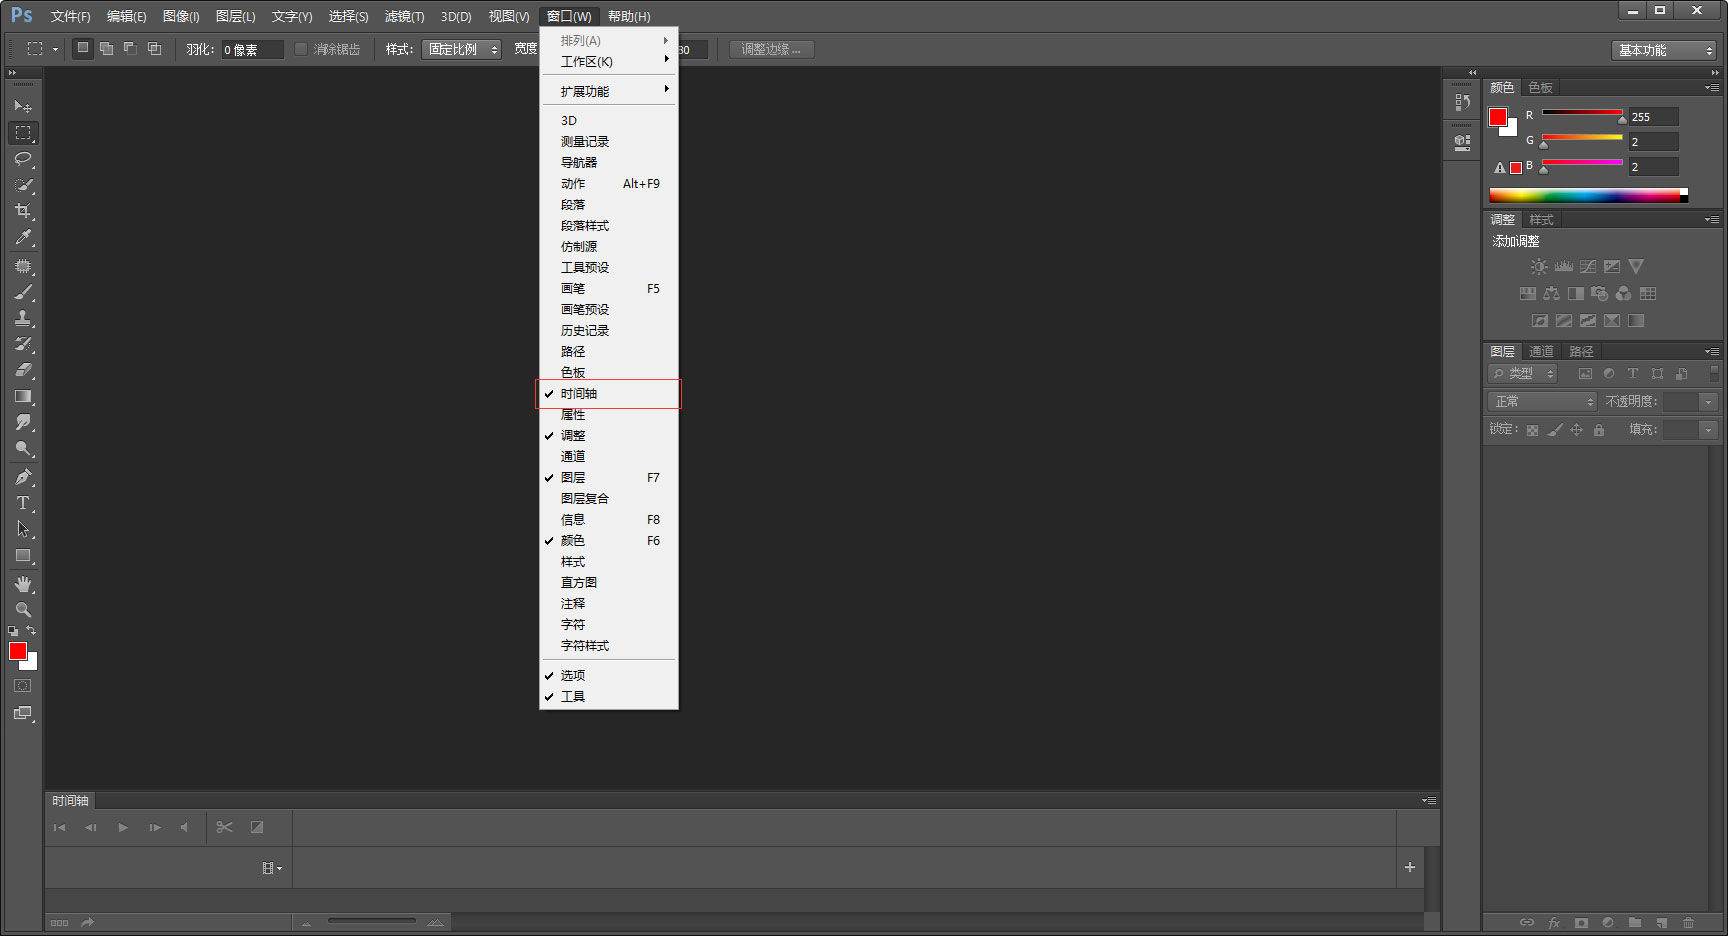Screen dimensions: 1728x936
Task: Open the 固定比例 style dropdown
Action: [461, 49]
